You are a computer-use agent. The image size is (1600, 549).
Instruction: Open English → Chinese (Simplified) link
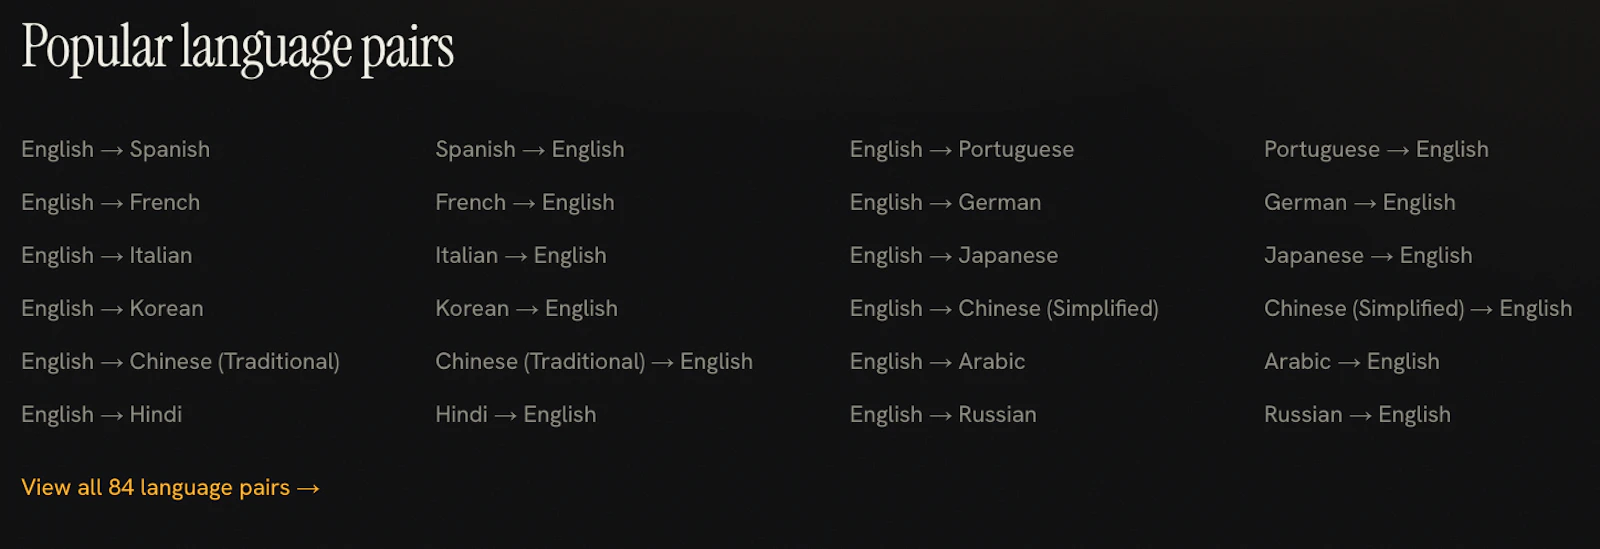click(1004, 308)
